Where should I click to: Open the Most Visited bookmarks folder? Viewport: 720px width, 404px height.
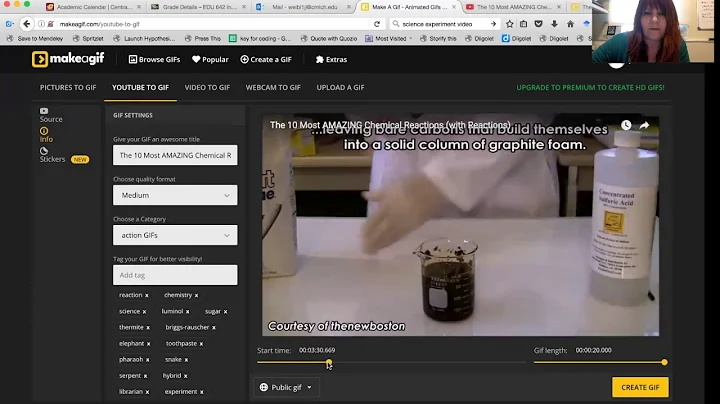(388, 39)
